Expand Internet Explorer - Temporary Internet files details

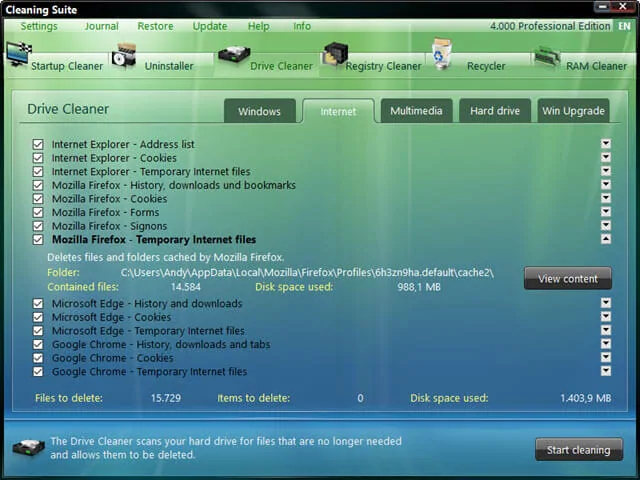click(x=606, y=171)
